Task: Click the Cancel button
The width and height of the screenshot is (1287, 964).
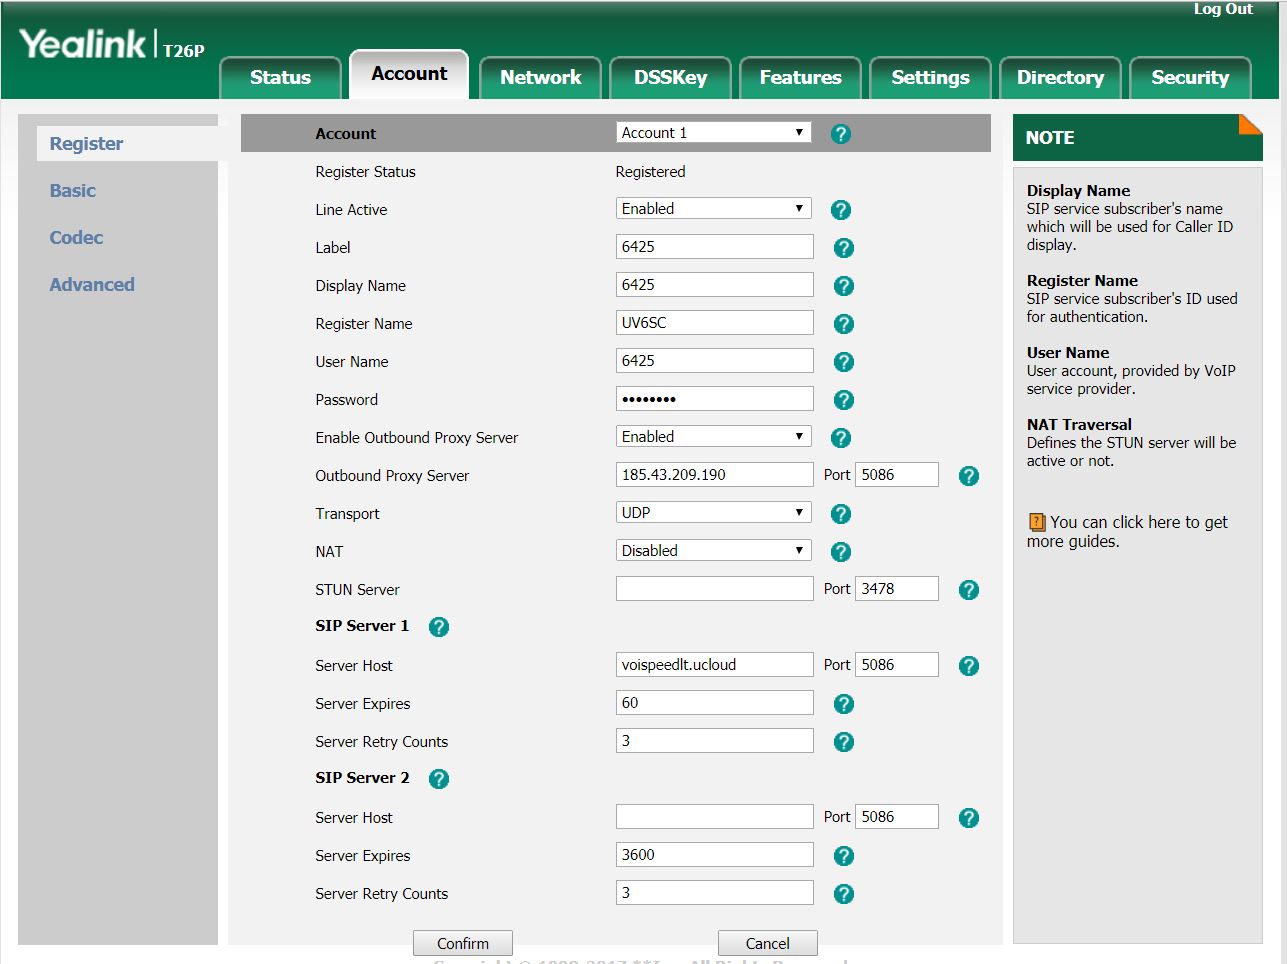Action: 767,943
